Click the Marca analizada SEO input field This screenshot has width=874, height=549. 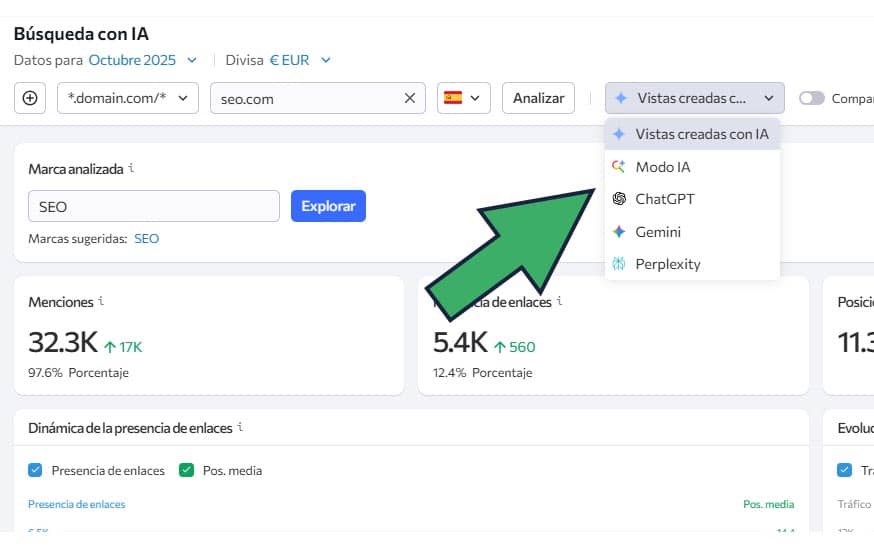pyautogui.click(x=154, y=206)
